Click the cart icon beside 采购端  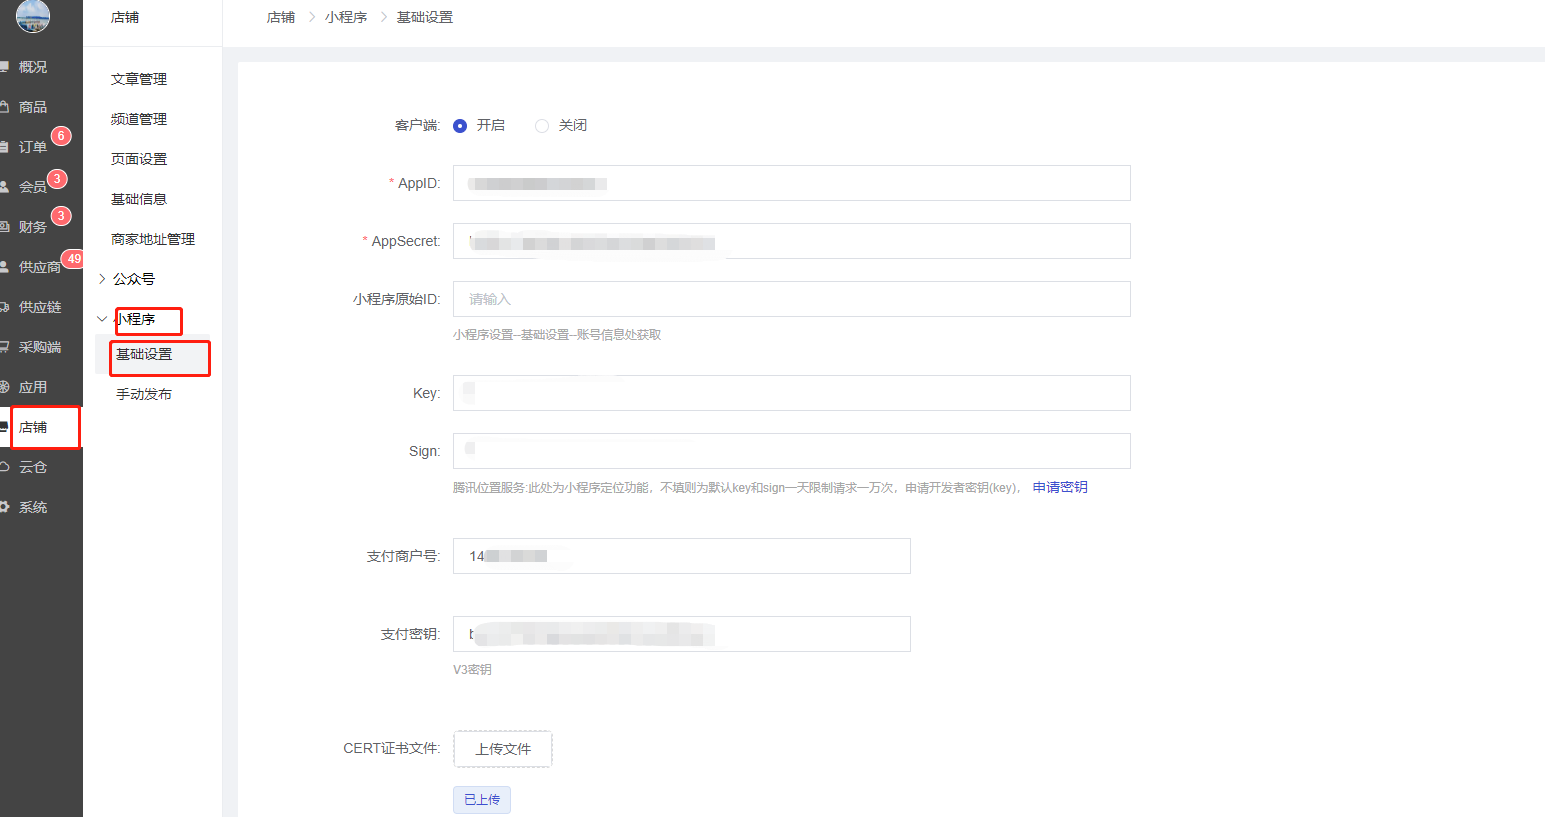pos(5,347)
